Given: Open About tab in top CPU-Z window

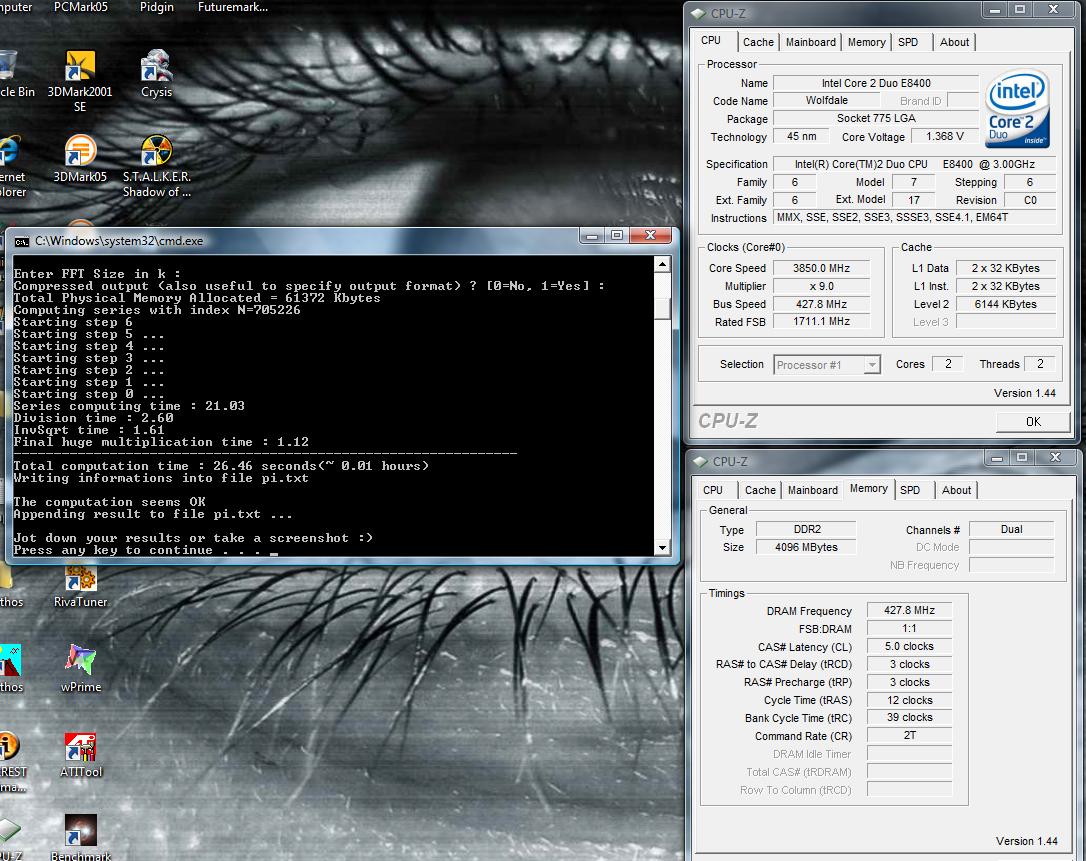Looking at the screenshot, I should click(954, 42).
